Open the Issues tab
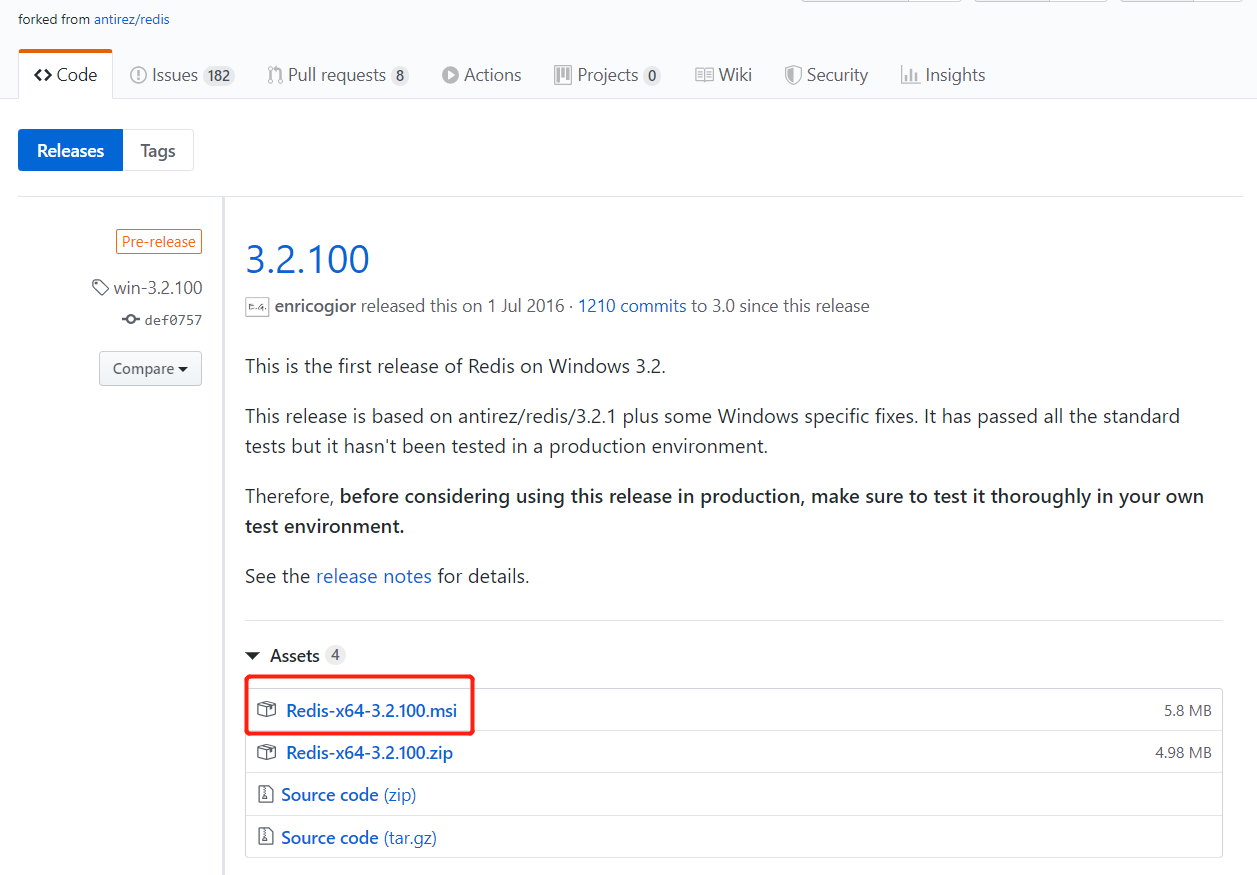 (x=182, y=75)
